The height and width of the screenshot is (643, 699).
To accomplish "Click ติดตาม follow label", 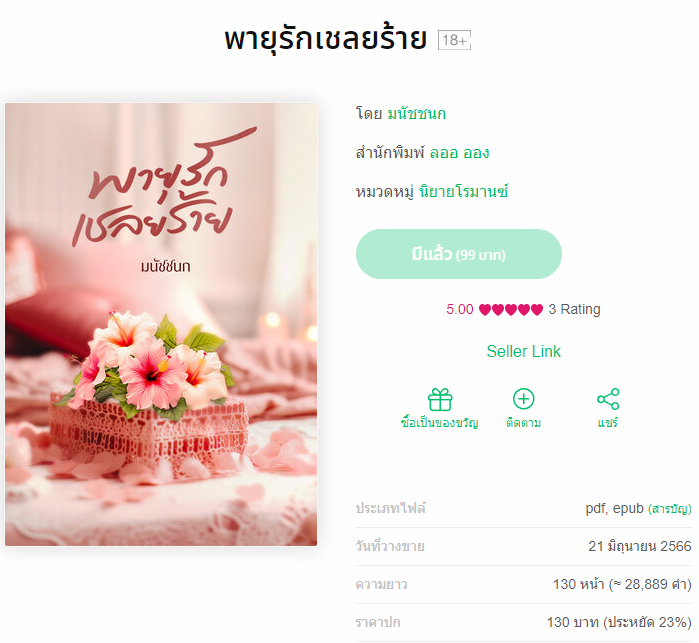I will point(523,422).
